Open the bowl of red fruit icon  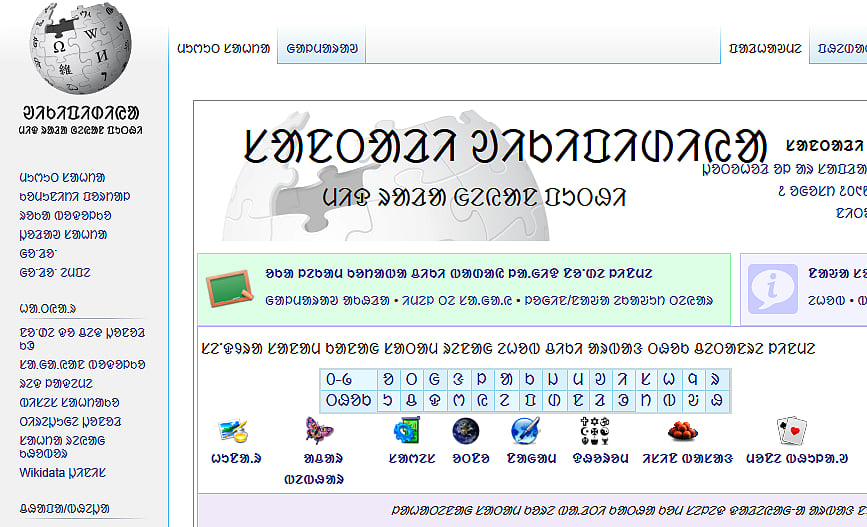pos(683,431)
